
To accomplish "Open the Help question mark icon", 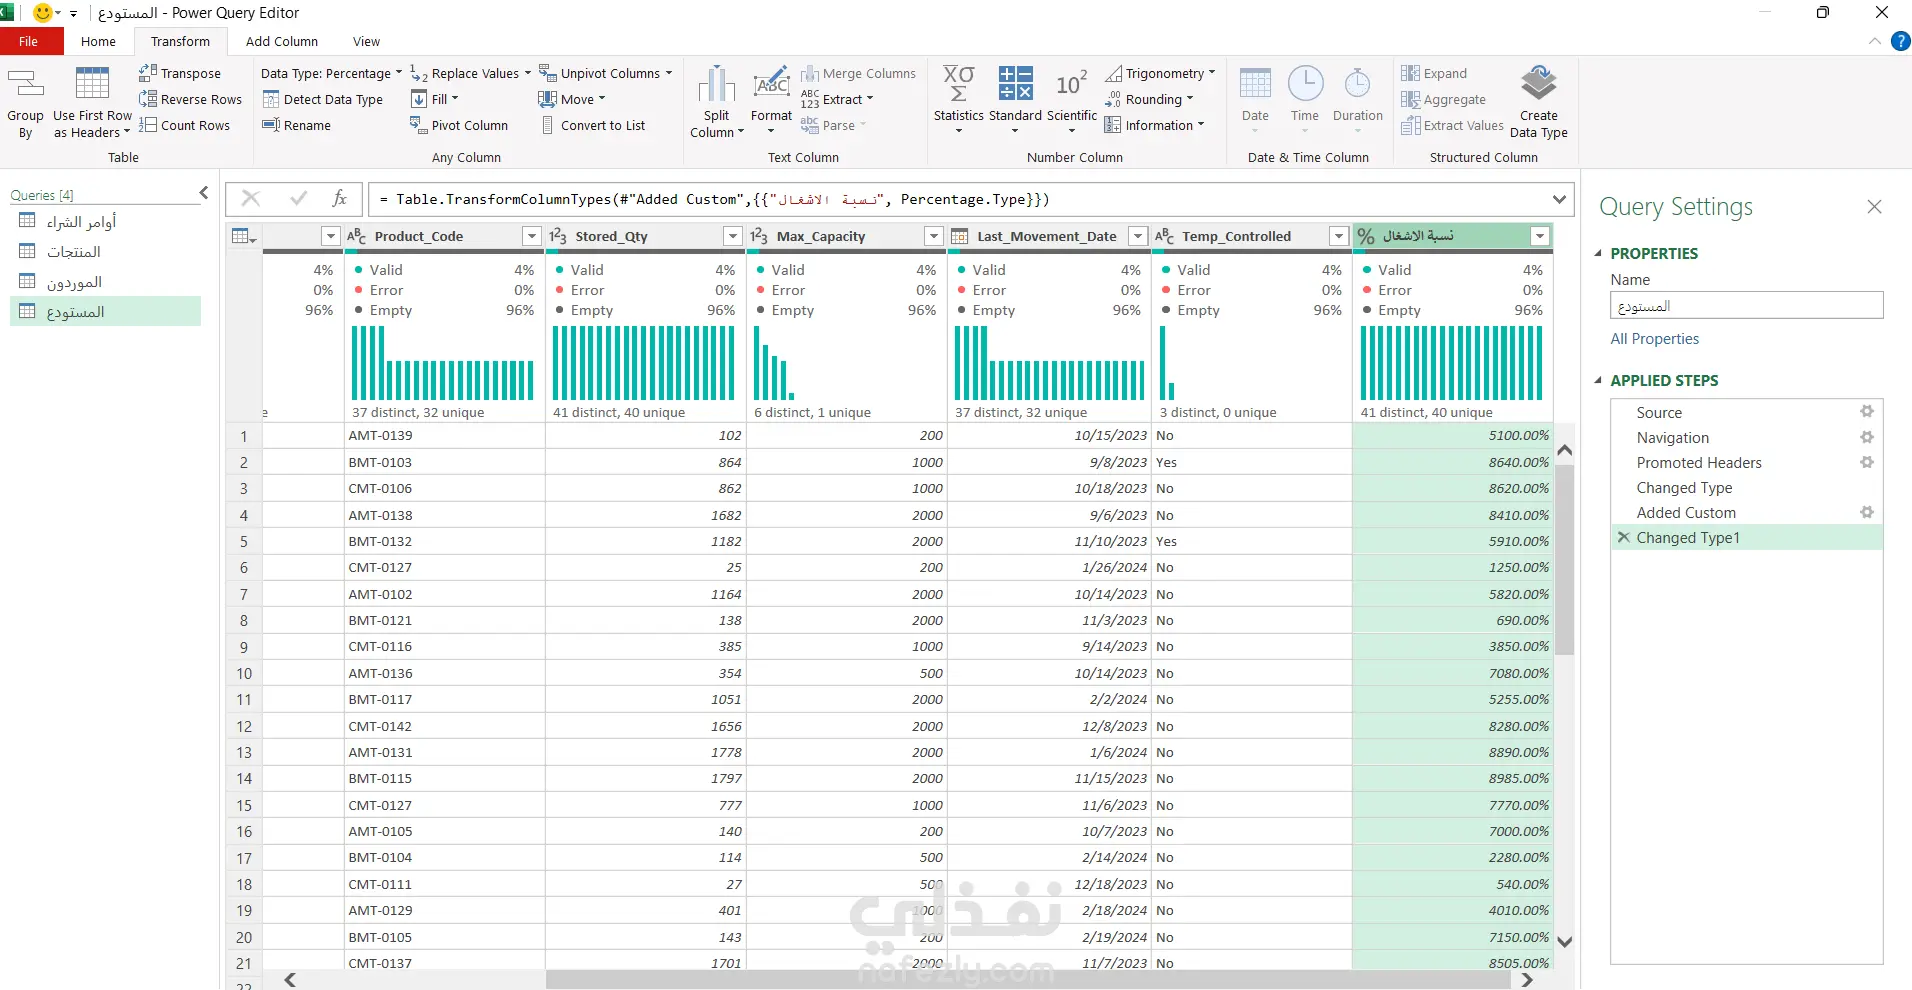I will (1901, 41).
